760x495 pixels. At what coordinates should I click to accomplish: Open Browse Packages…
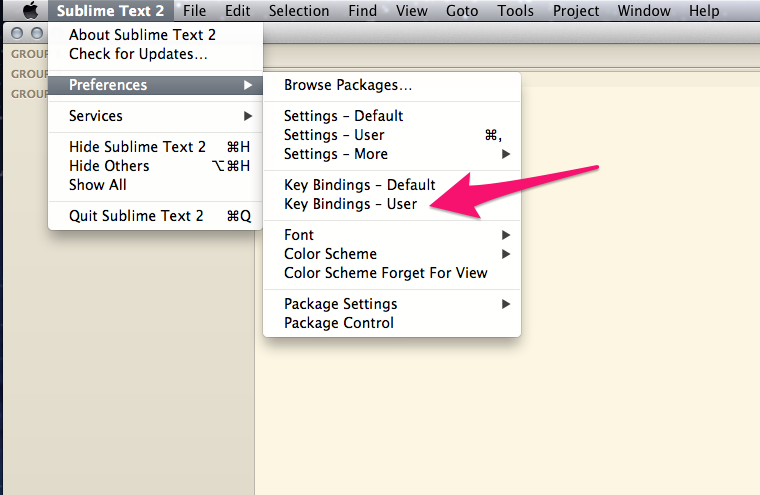point(347,86)
